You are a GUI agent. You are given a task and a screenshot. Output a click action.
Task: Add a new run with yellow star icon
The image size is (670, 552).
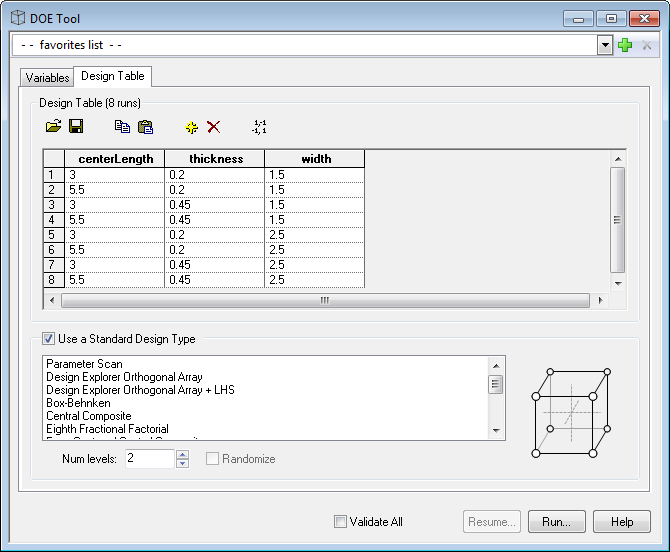click(x=191, y=127)
